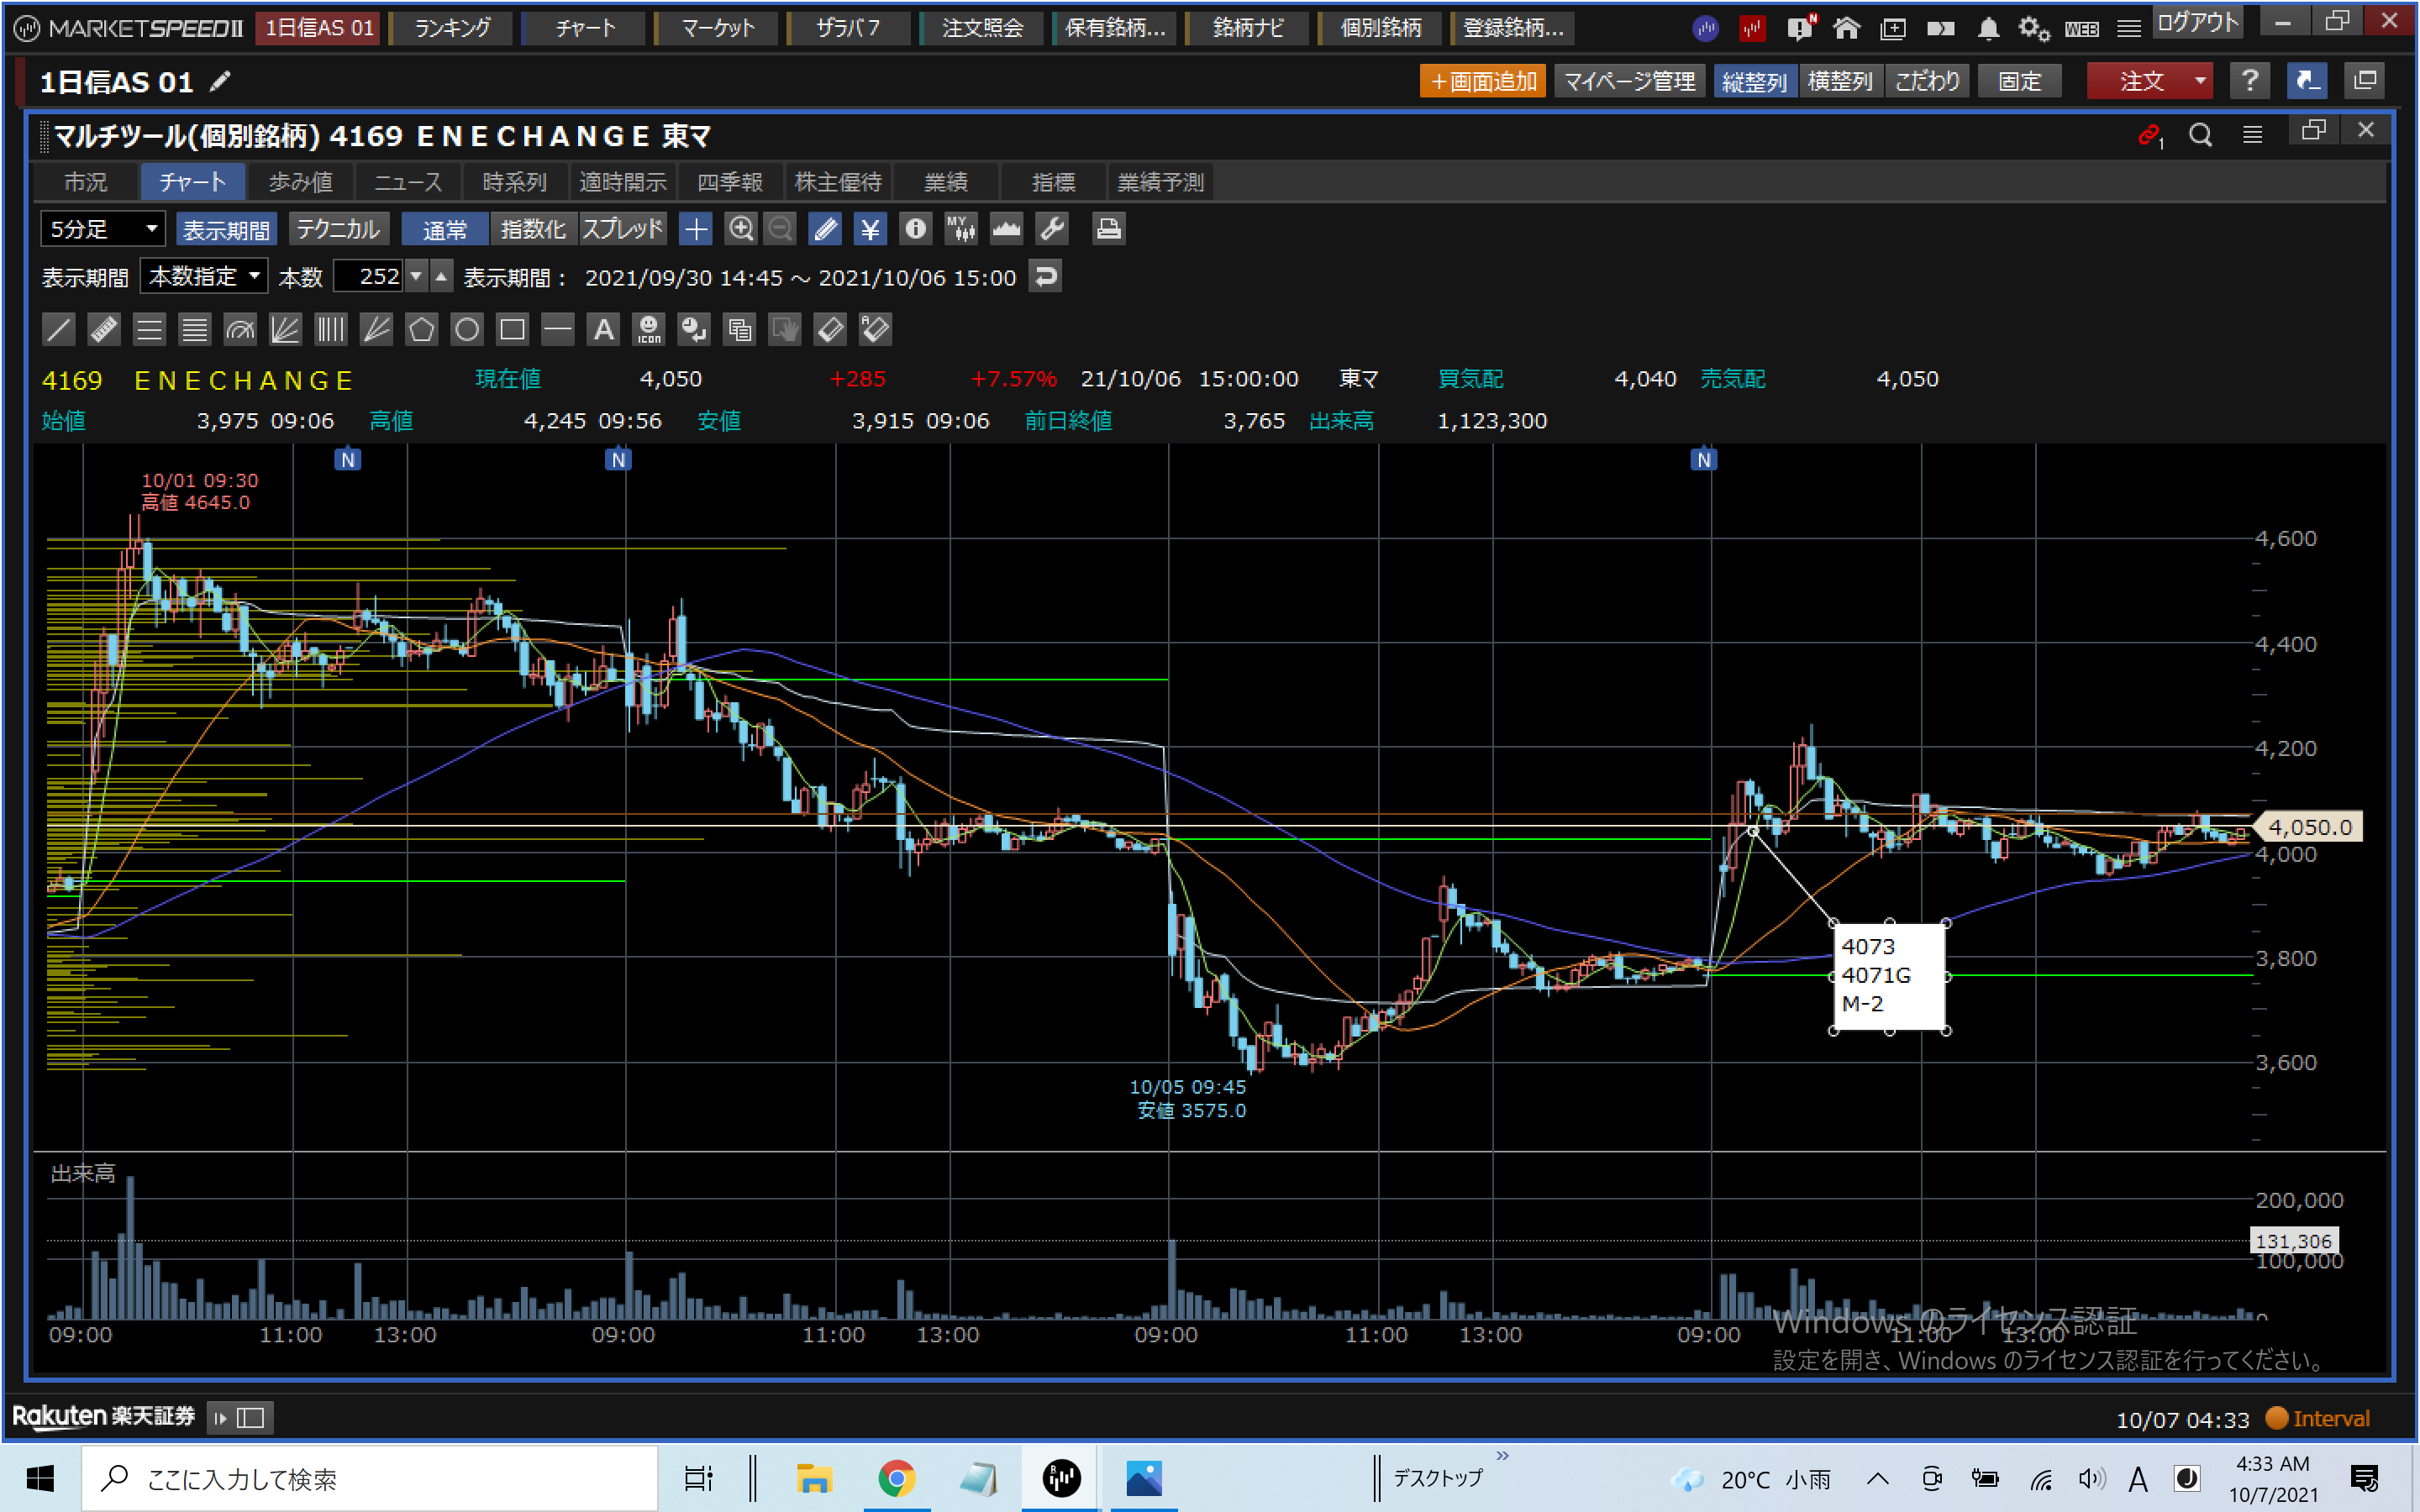Click the 本数 bar count input field
The width and height of the screenshot is (2420, 1512).
(368, 276)
